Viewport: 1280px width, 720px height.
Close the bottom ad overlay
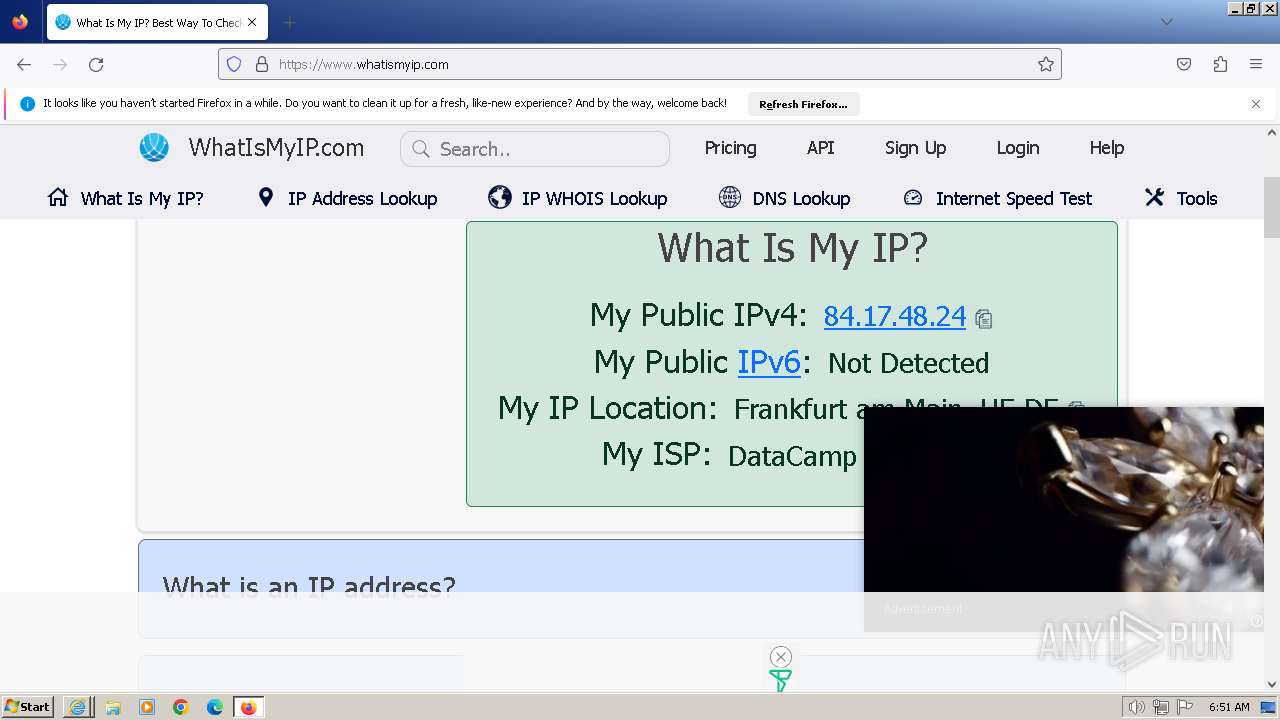[781, 657]
